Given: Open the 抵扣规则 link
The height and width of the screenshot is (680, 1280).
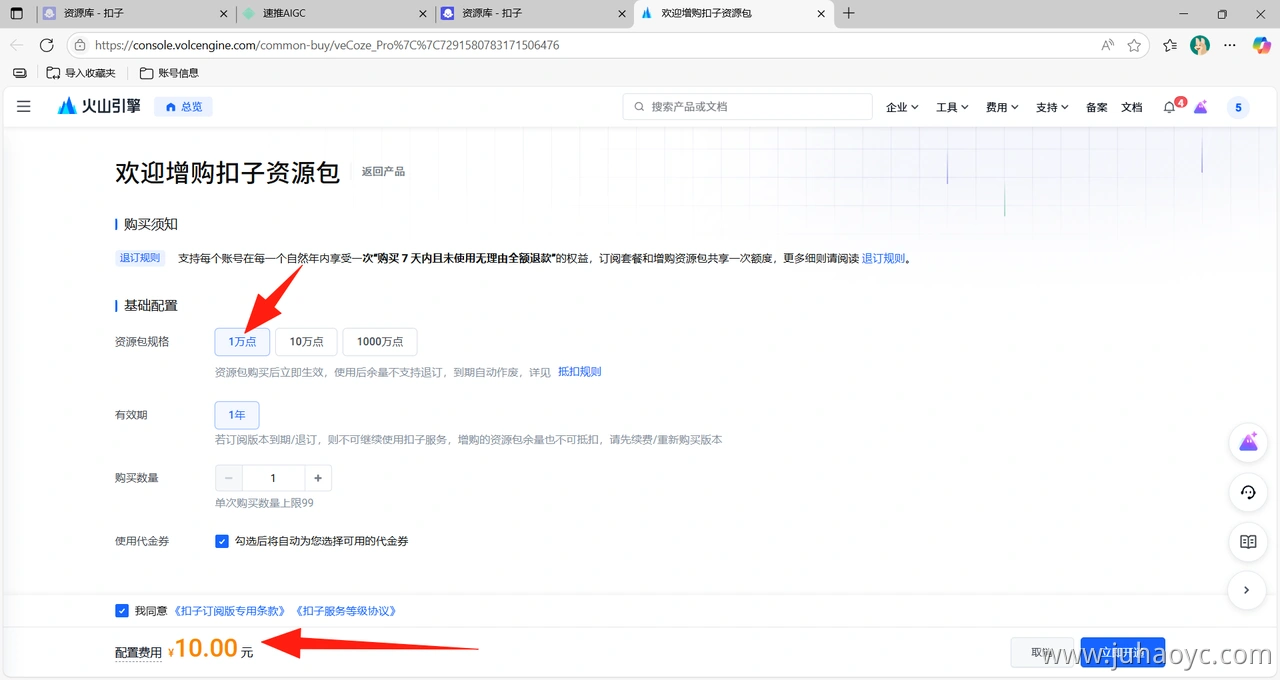Looking at the screenshot, I should 580,372.
